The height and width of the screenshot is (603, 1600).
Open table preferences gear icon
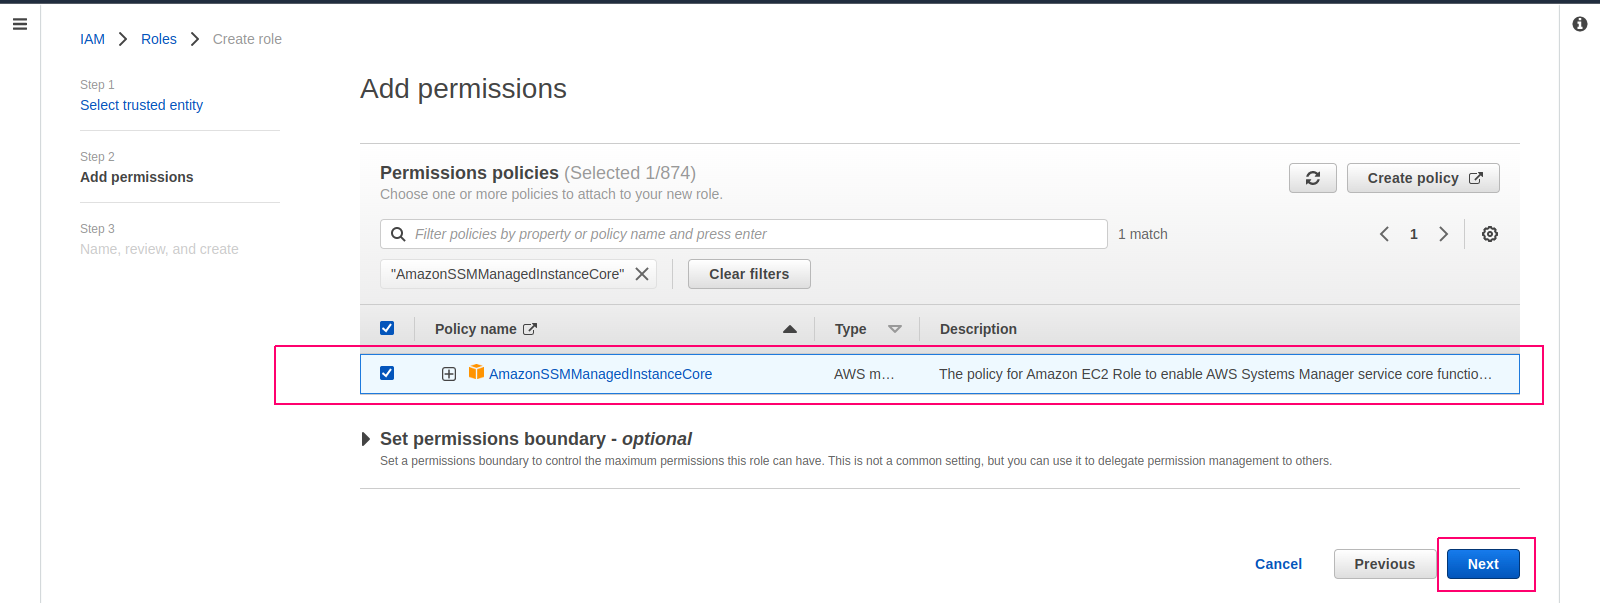point(1490,234)
